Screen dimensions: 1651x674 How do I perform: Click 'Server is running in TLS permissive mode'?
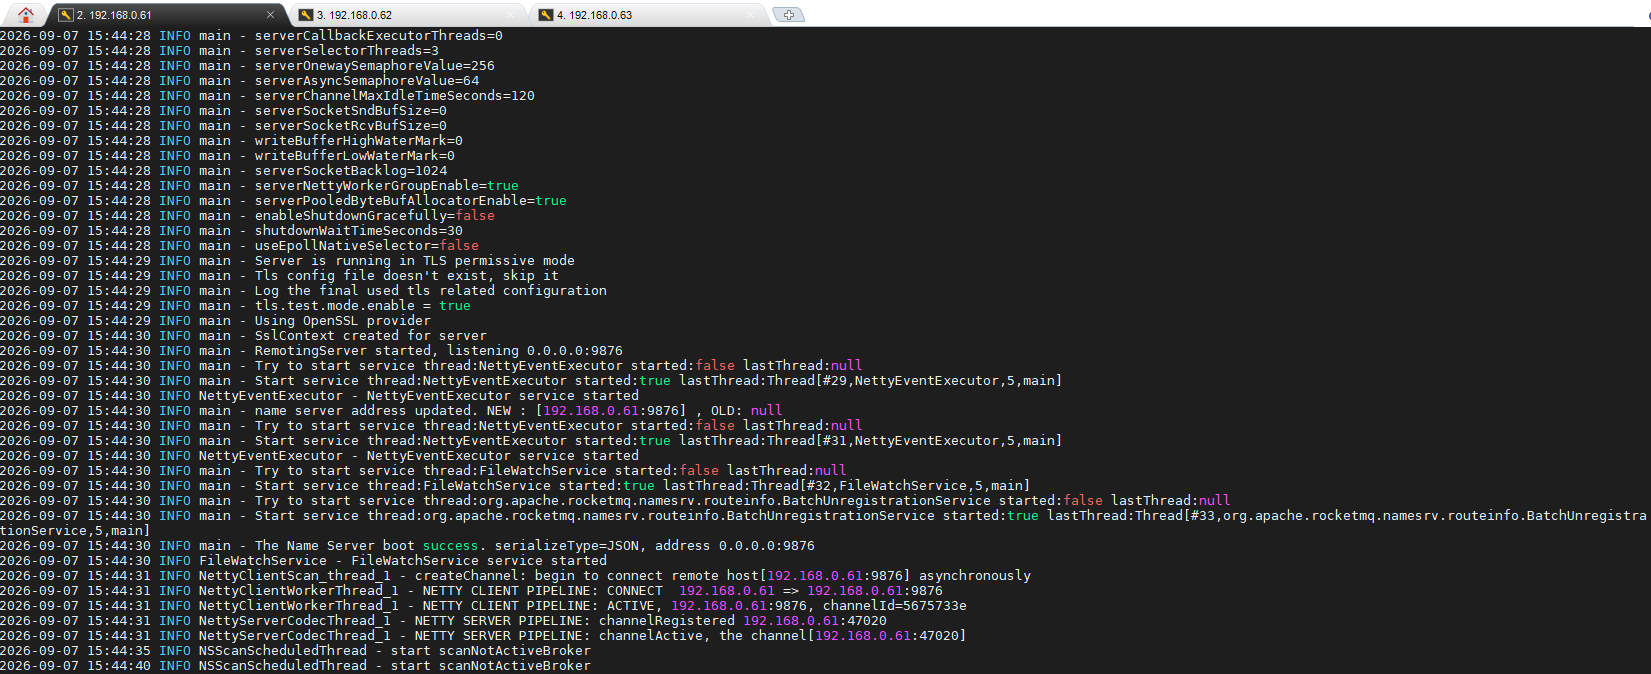415,261
